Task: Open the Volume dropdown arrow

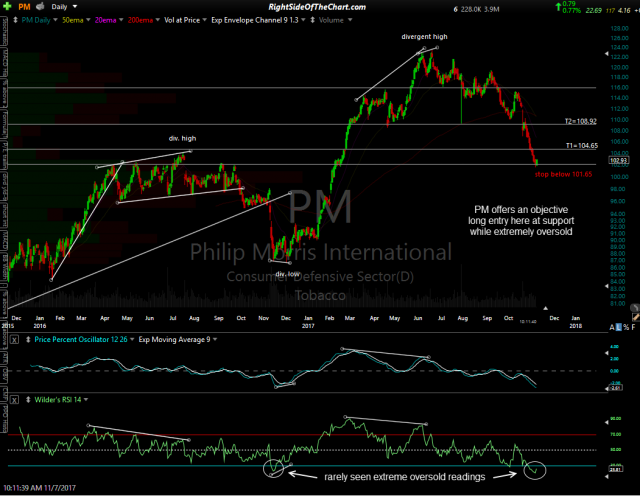Action: tap(350, 20)
